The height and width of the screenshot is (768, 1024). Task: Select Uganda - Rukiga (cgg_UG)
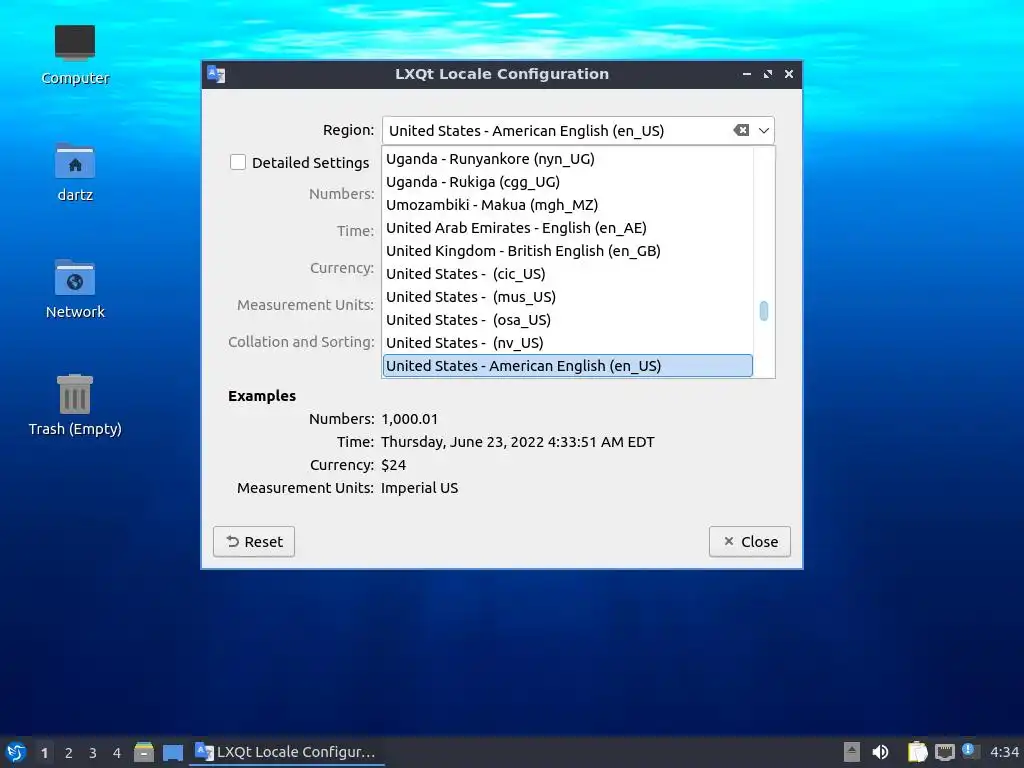(x=567, y=182)
